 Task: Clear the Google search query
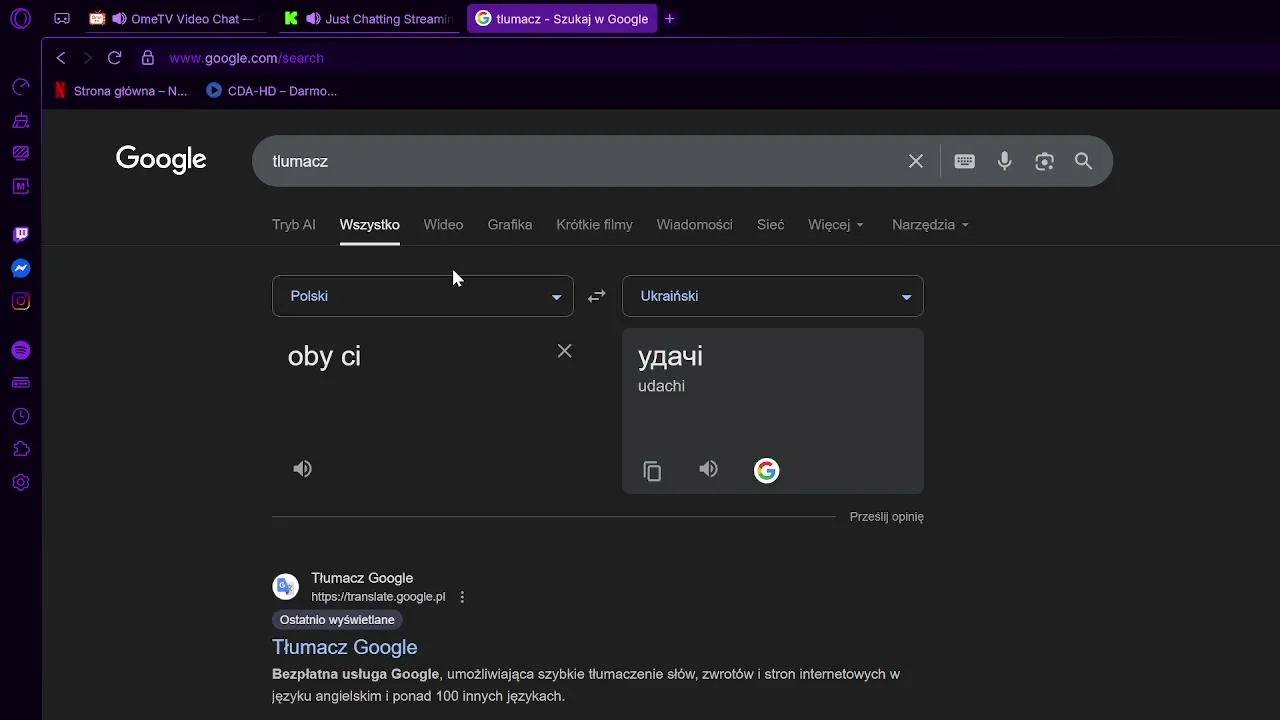[916, 161]
